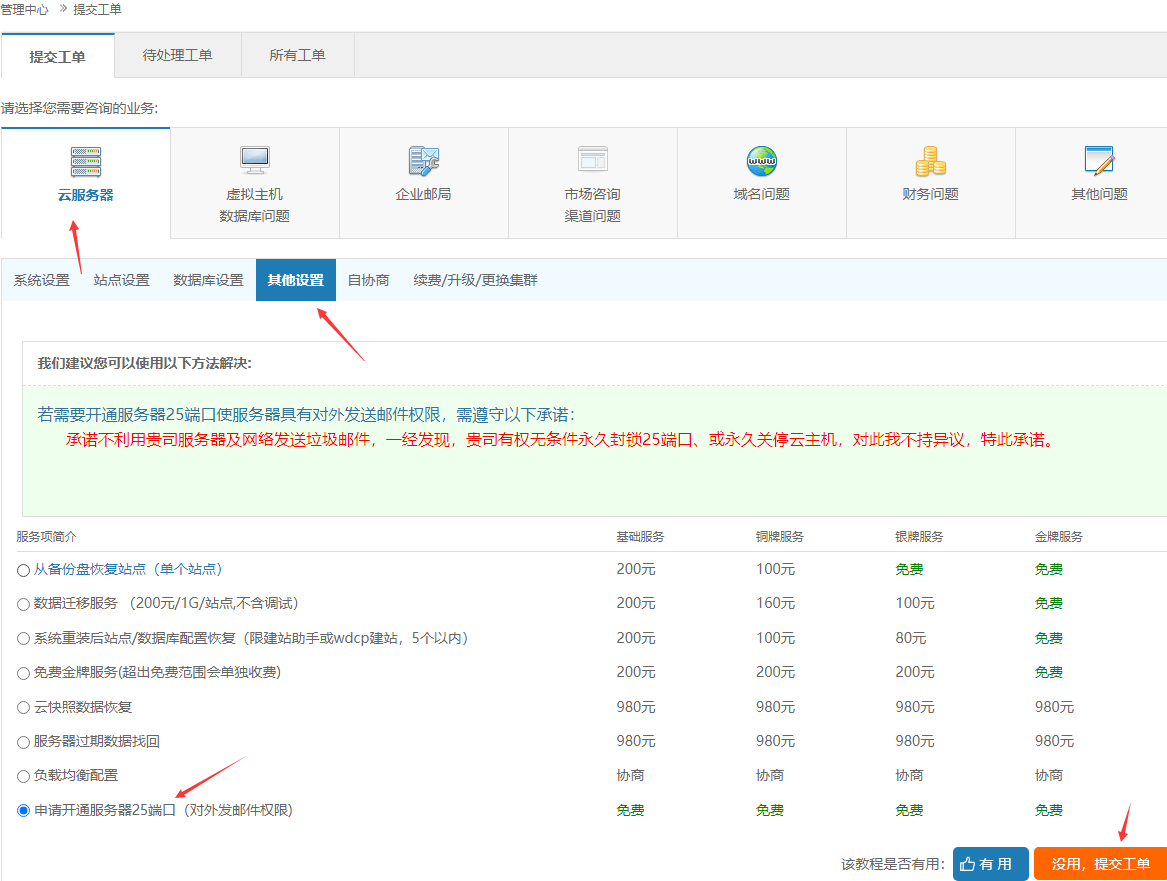Select the finance gold coins icon
This screenshot has height=881, width=1167.
[930, 161]
